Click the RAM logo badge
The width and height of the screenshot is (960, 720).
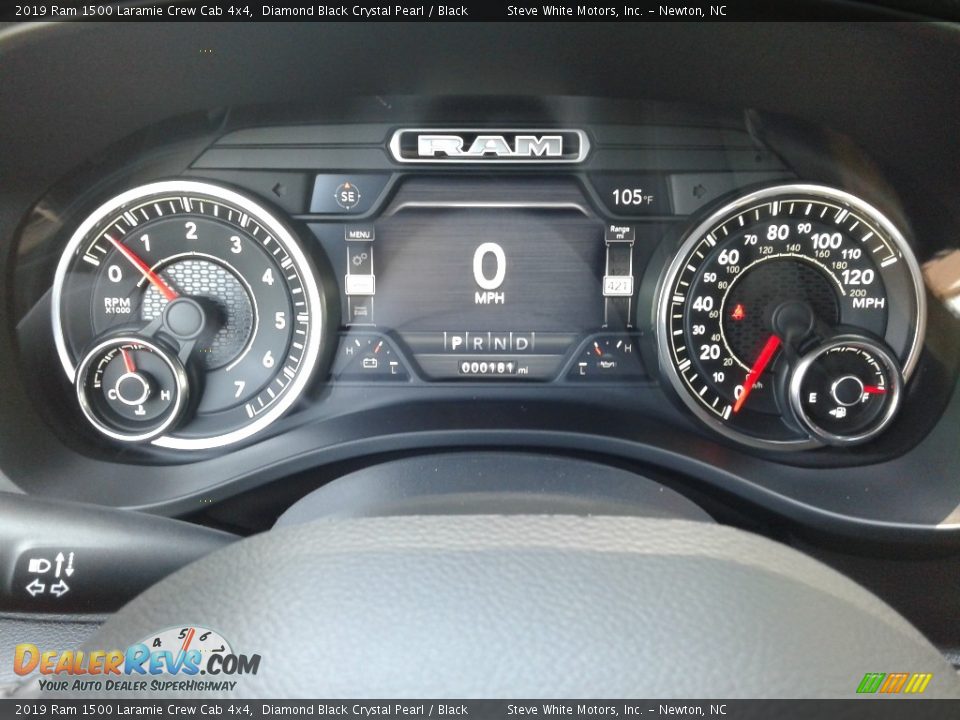pyautogui.click(x=489, y=146)
